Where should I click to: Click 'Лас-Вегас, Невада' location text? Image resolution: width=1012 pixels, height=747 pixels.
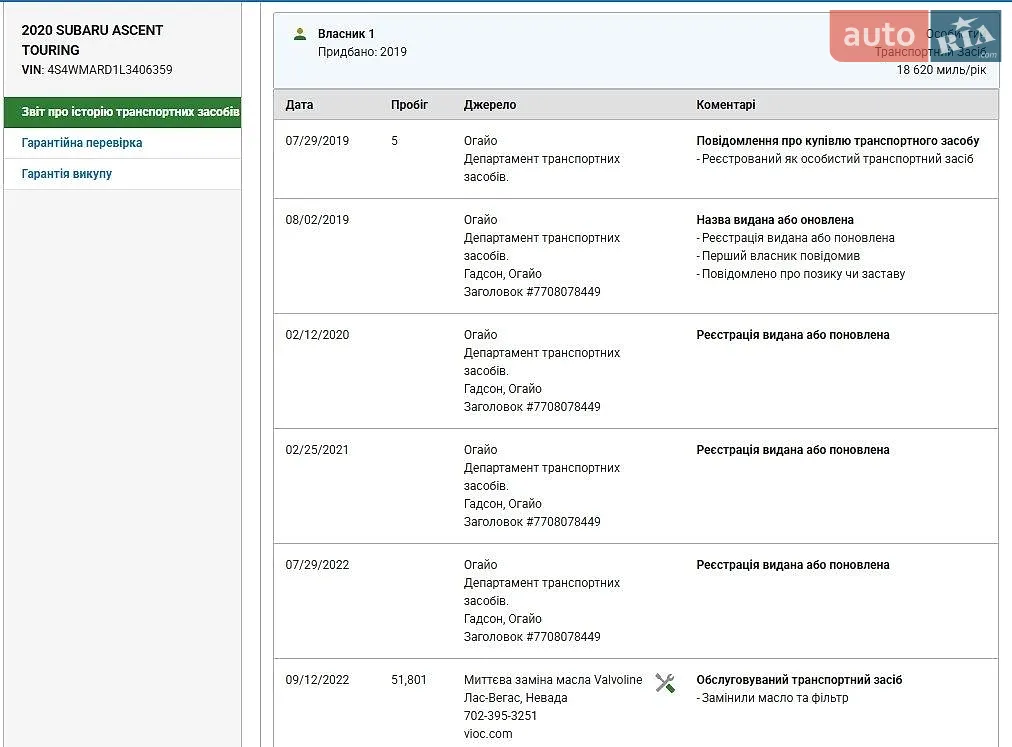[x=516, y=697]
